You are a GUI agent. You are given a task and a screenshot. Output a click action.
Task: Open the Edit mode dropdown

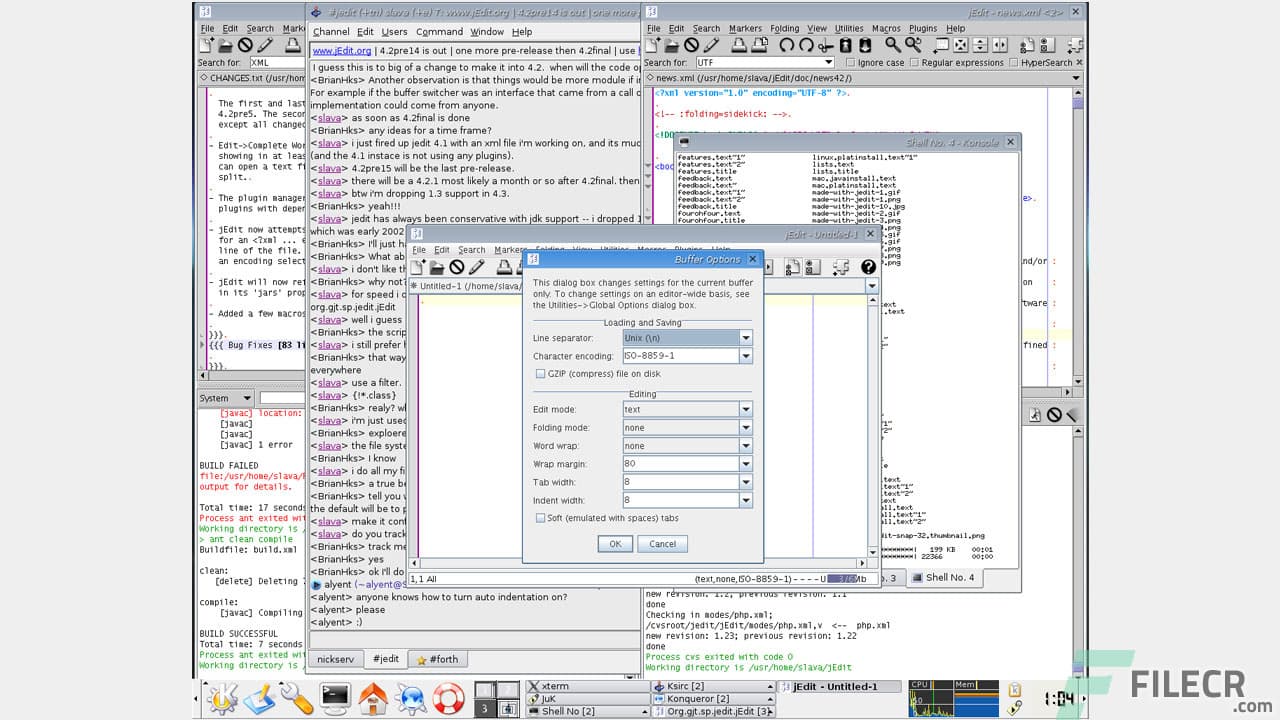pos(745,409)
